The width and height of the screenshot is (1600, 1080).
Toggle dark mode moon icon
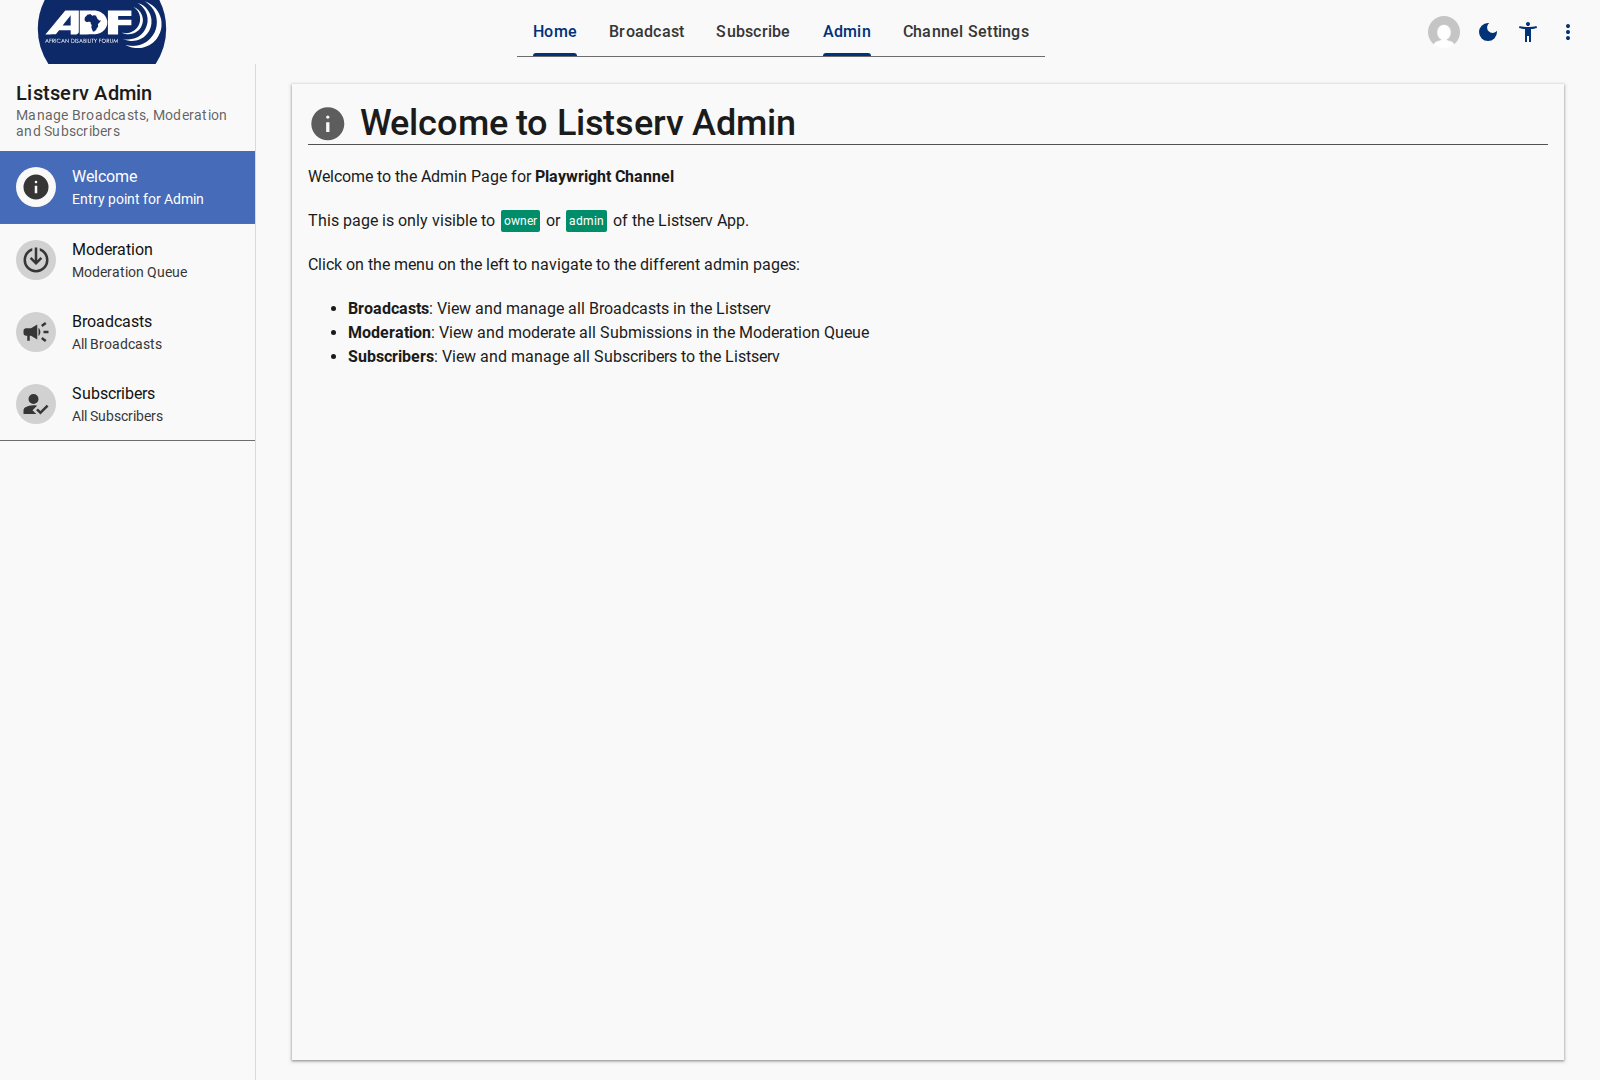[x=1488, y=32]
